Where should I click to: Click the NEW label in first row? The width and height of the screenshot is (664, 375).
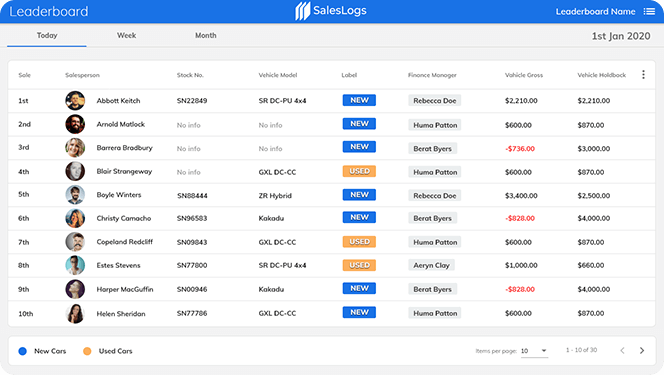(359, 100)
